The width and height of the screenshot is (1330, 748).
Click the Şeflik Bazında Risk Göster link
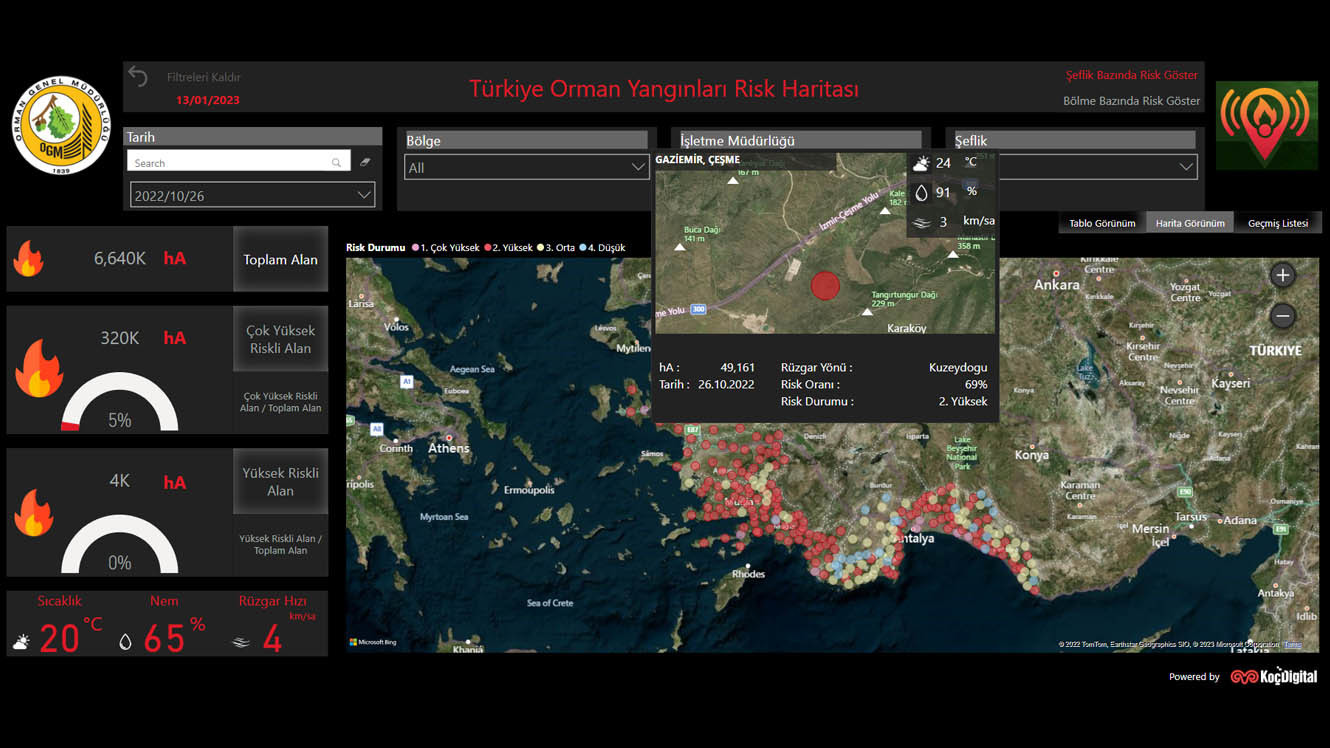click(1131, 74)
